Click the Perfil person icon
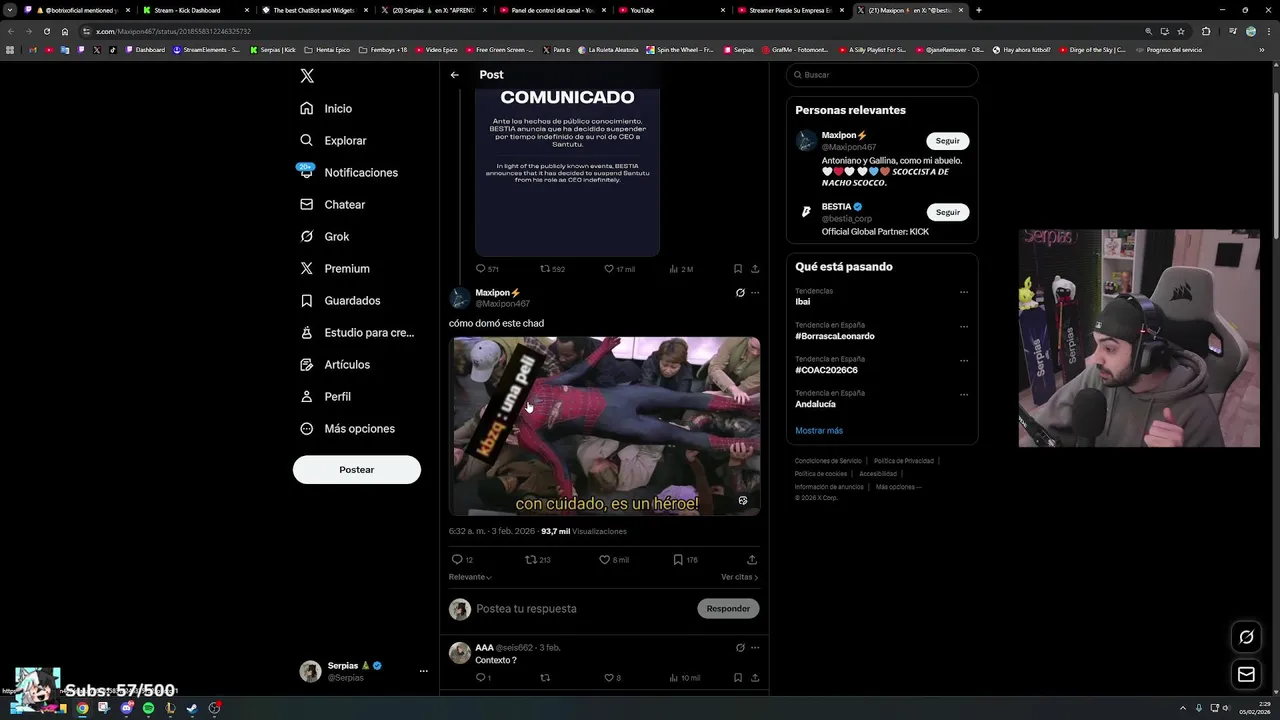This screenshot has width=1280, height=720. click(x=307, y=396)
